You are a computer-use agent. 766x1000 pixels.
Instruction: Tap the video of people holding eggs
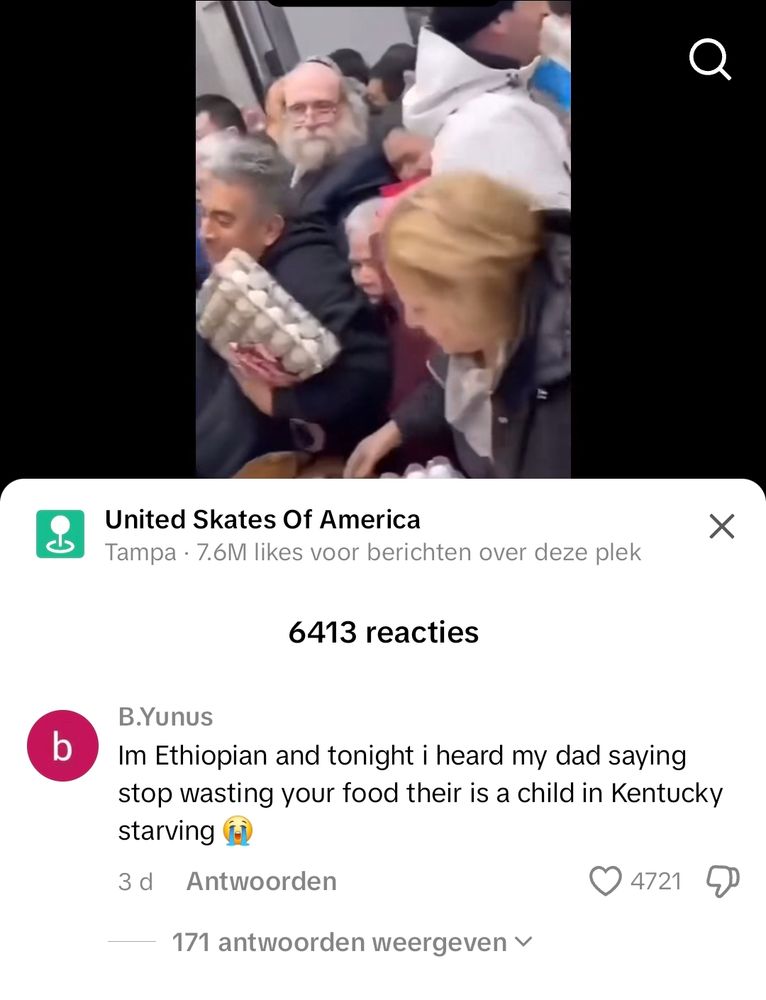(x=383, y=239)
